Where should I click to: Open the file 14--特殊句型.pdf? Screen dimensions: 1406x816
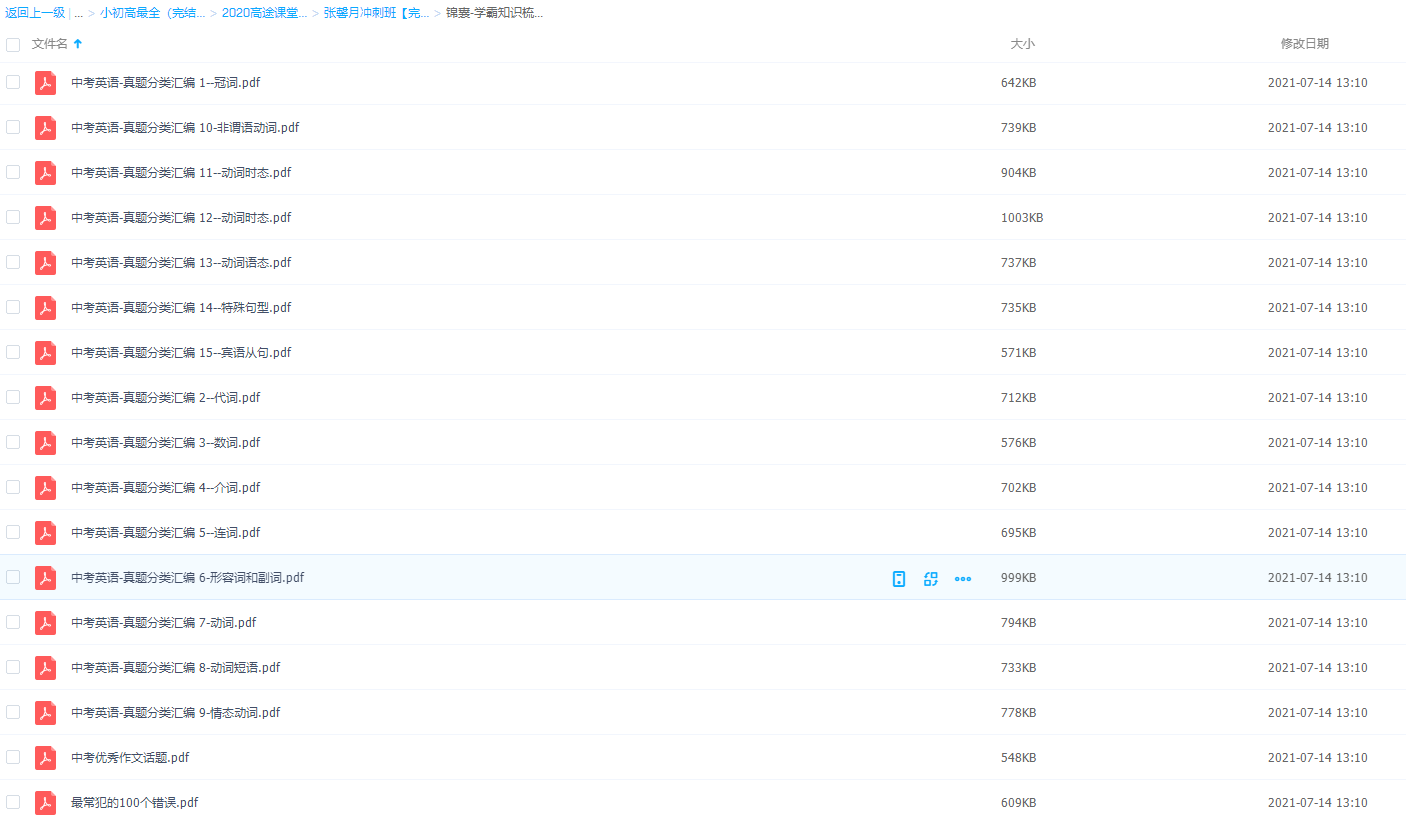pyautogui.click(x=181, y=308)
